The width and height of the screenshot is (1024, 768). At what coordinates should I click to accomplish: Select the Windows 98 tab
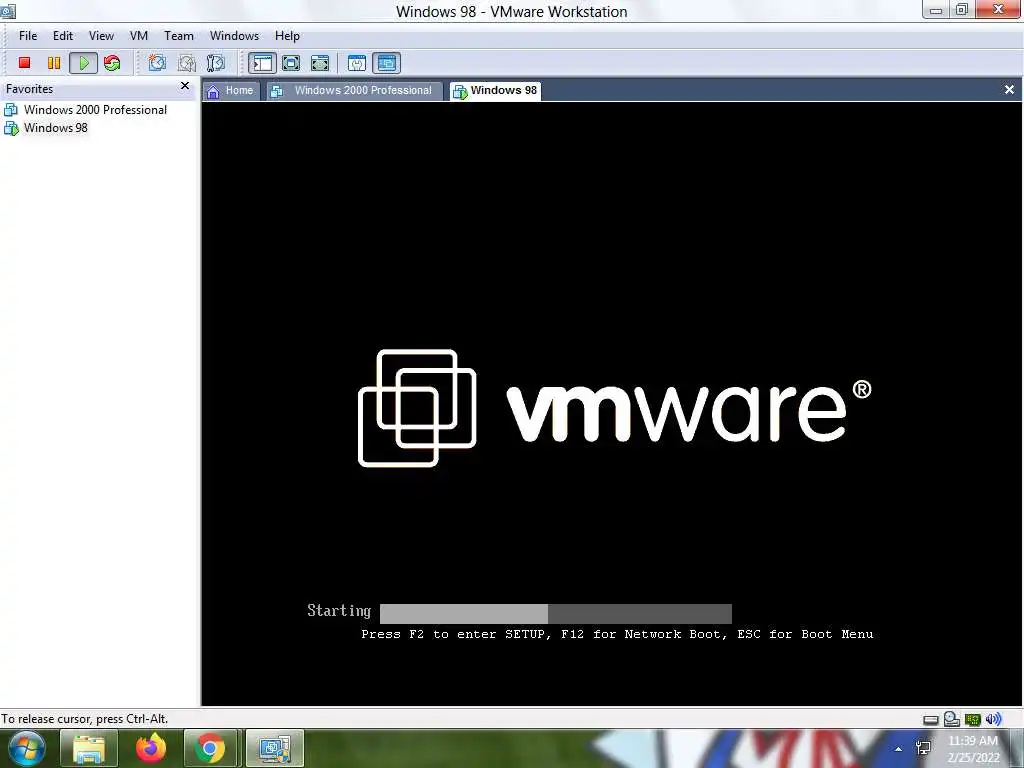click(x=496, y=91)
